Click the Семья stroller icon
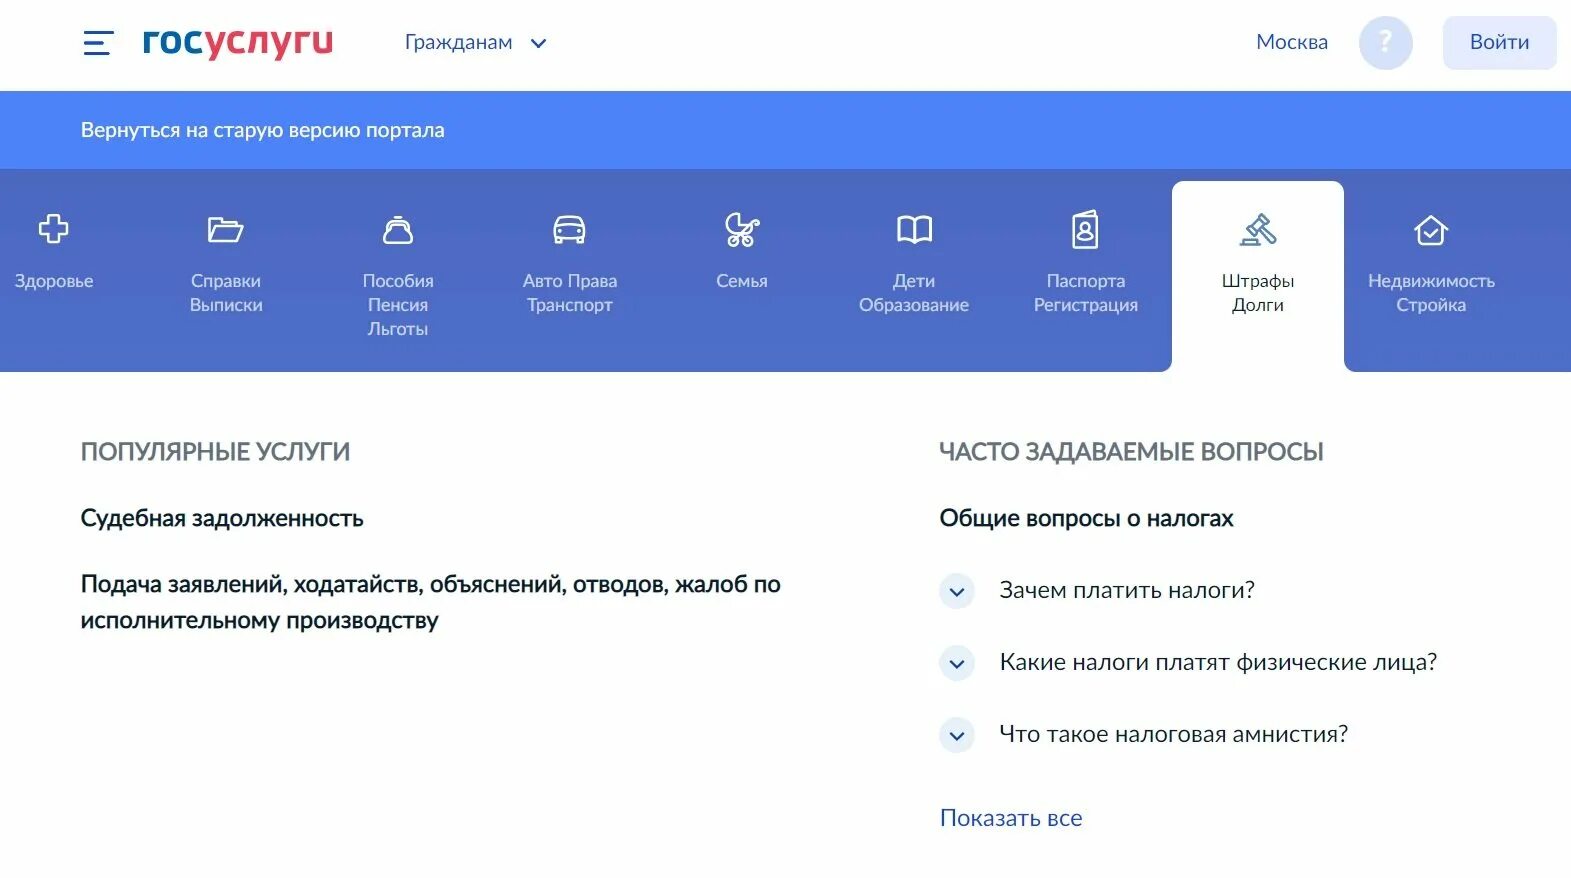The image size is (1571, 878). tap(742, 230)
